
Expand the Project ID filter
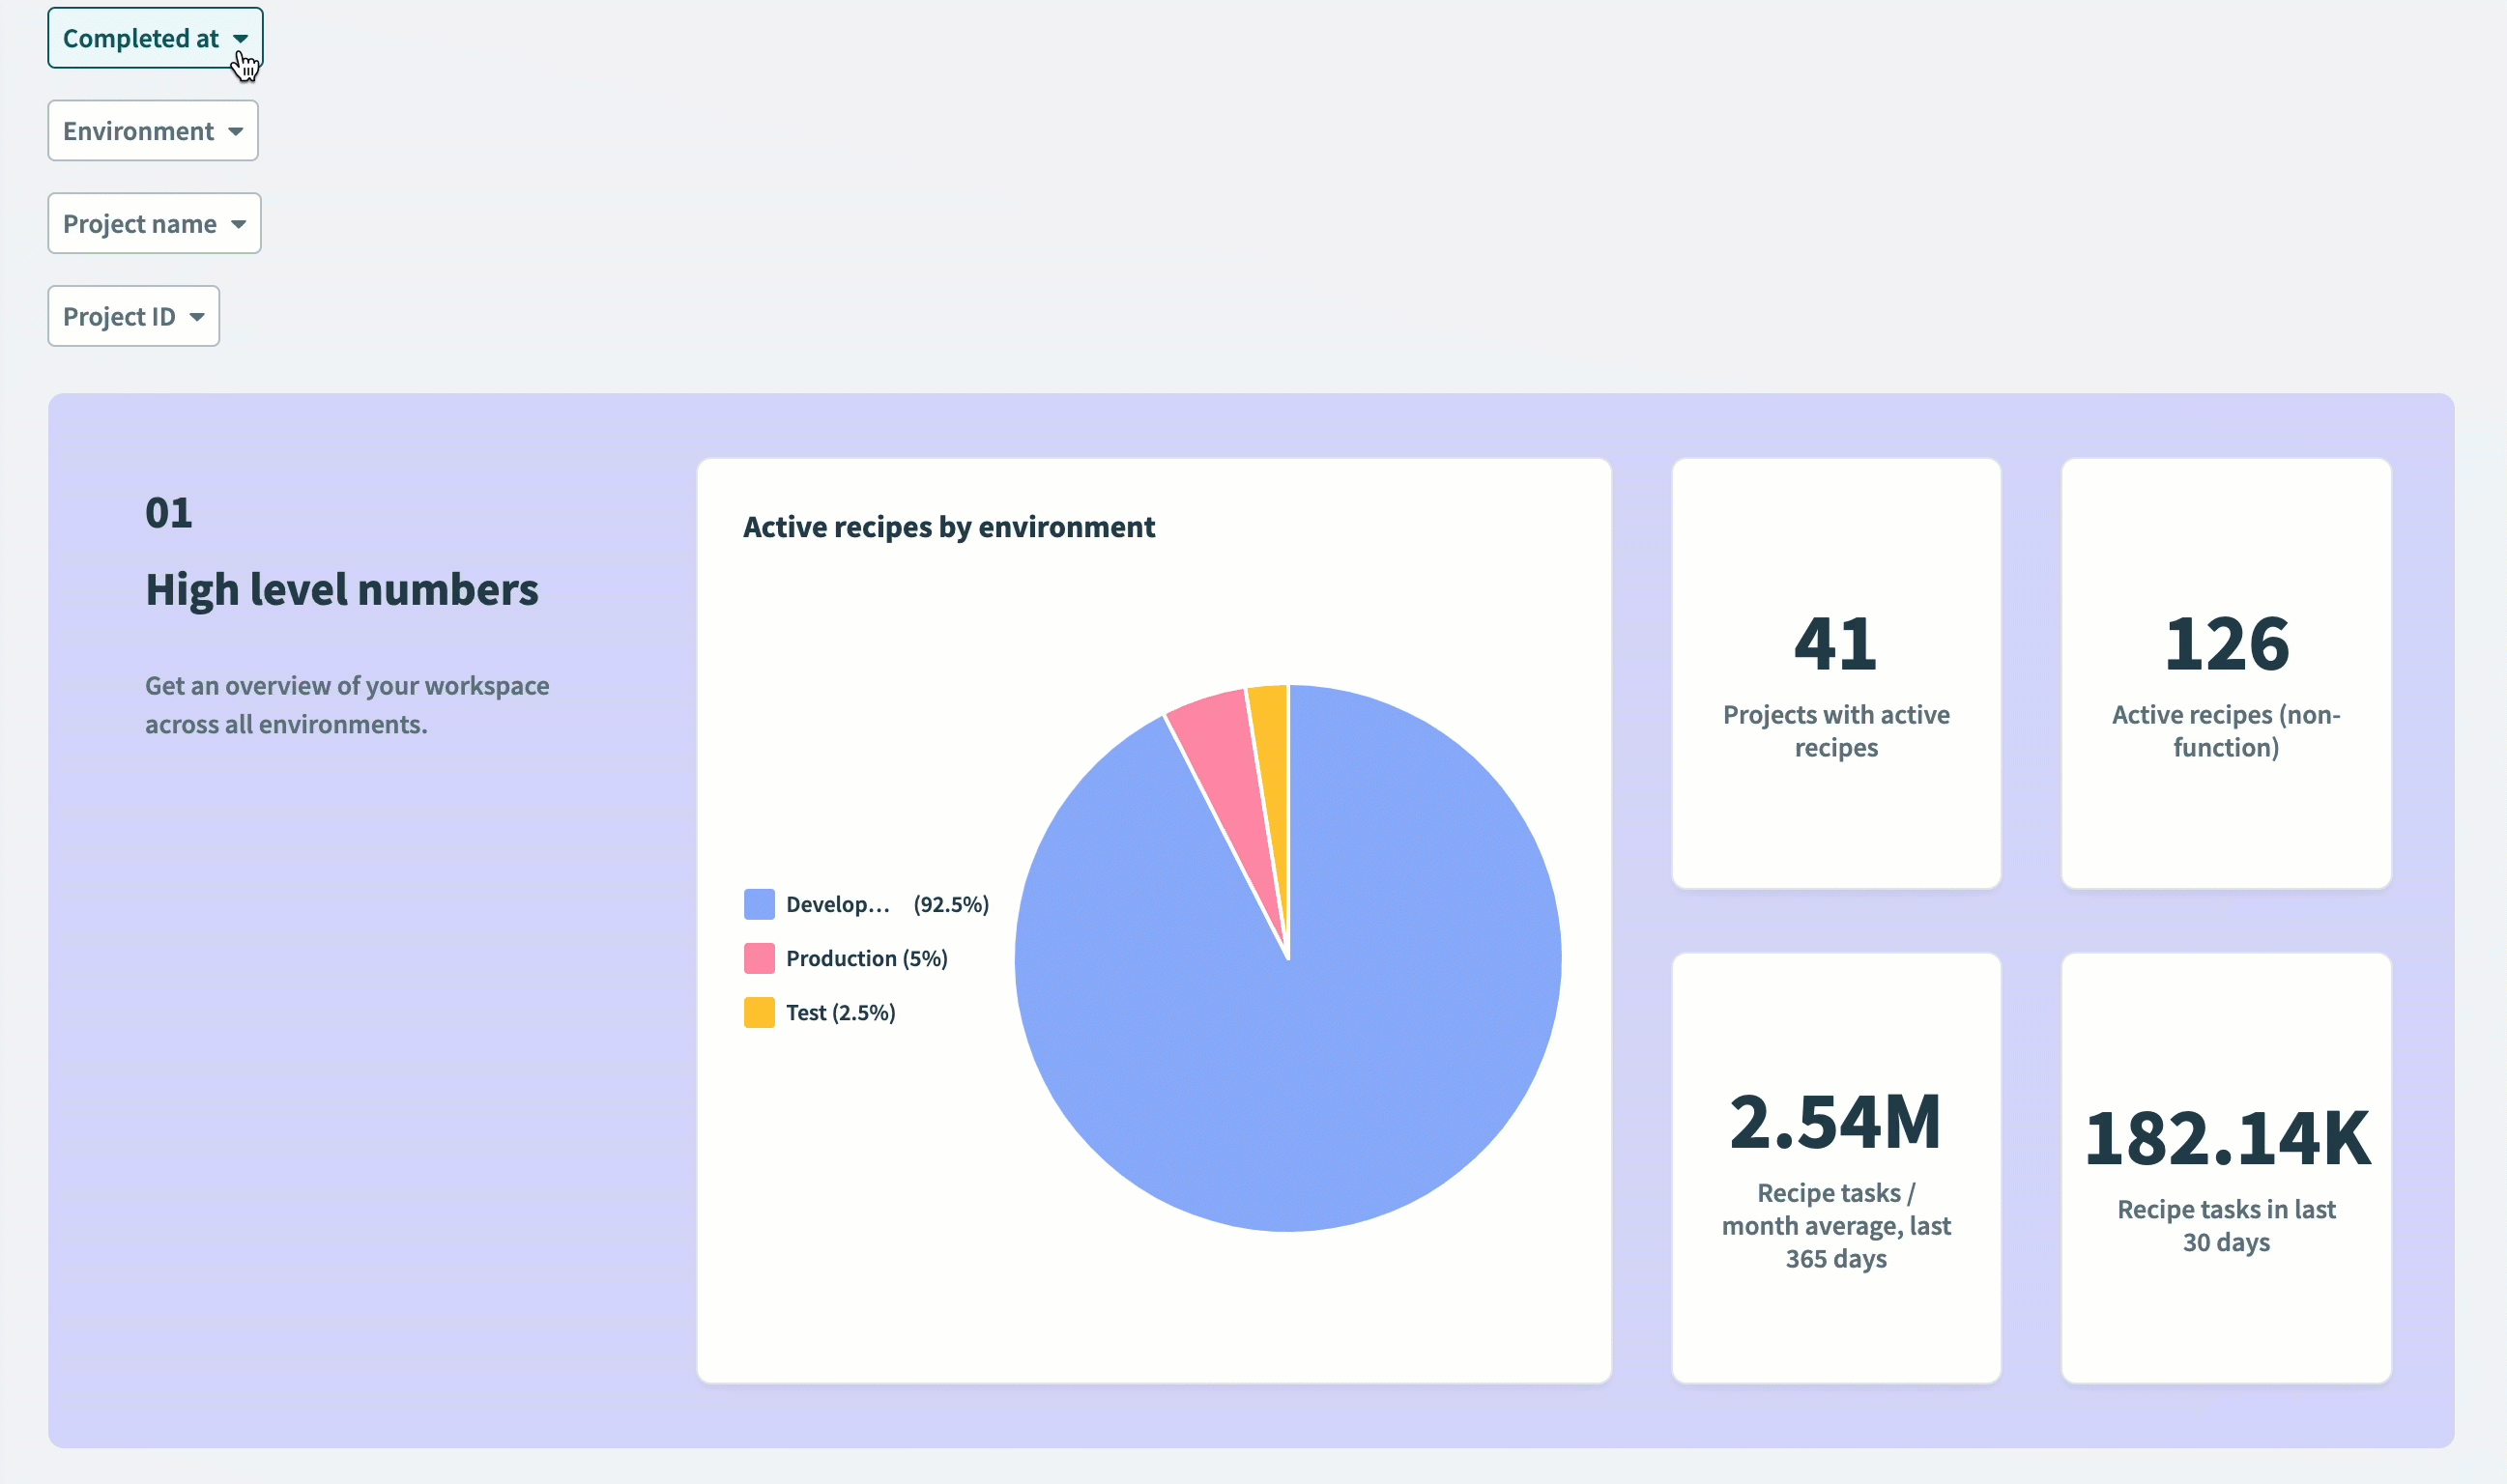133,317
